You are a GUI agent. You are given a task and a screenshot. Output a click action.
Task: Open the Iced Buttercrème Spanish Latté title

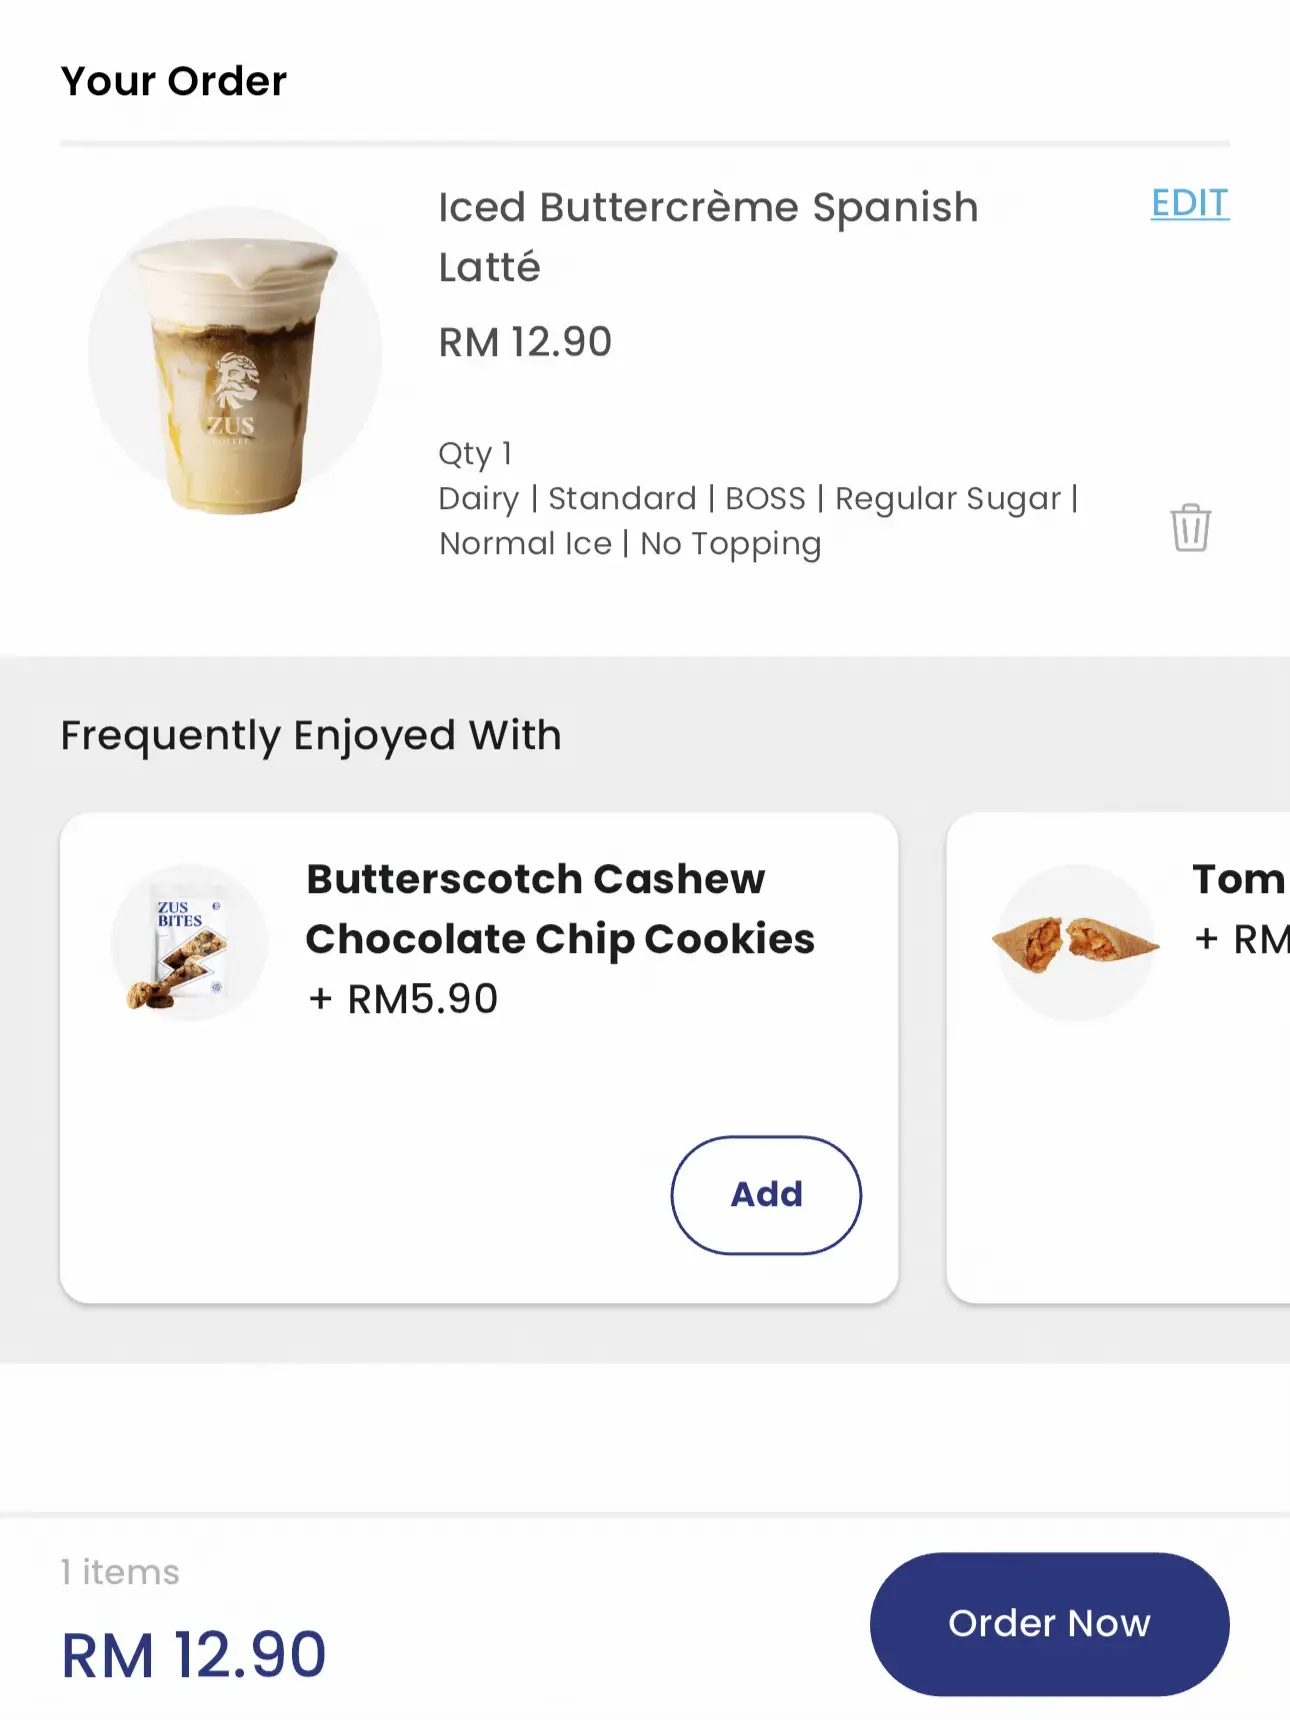[708, 237]
